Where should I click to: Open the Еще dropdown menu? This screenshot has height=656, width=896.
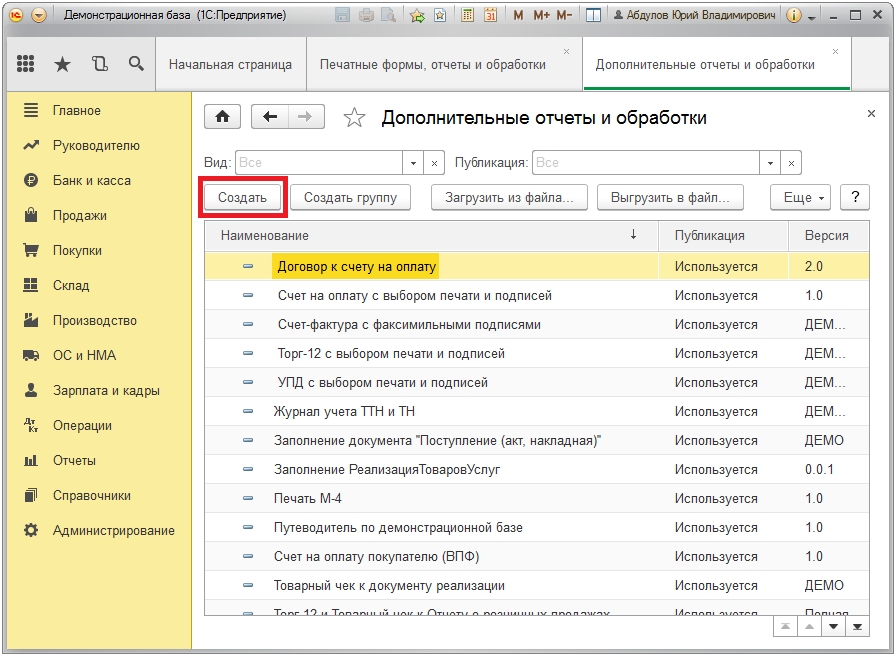click(801, 197)
